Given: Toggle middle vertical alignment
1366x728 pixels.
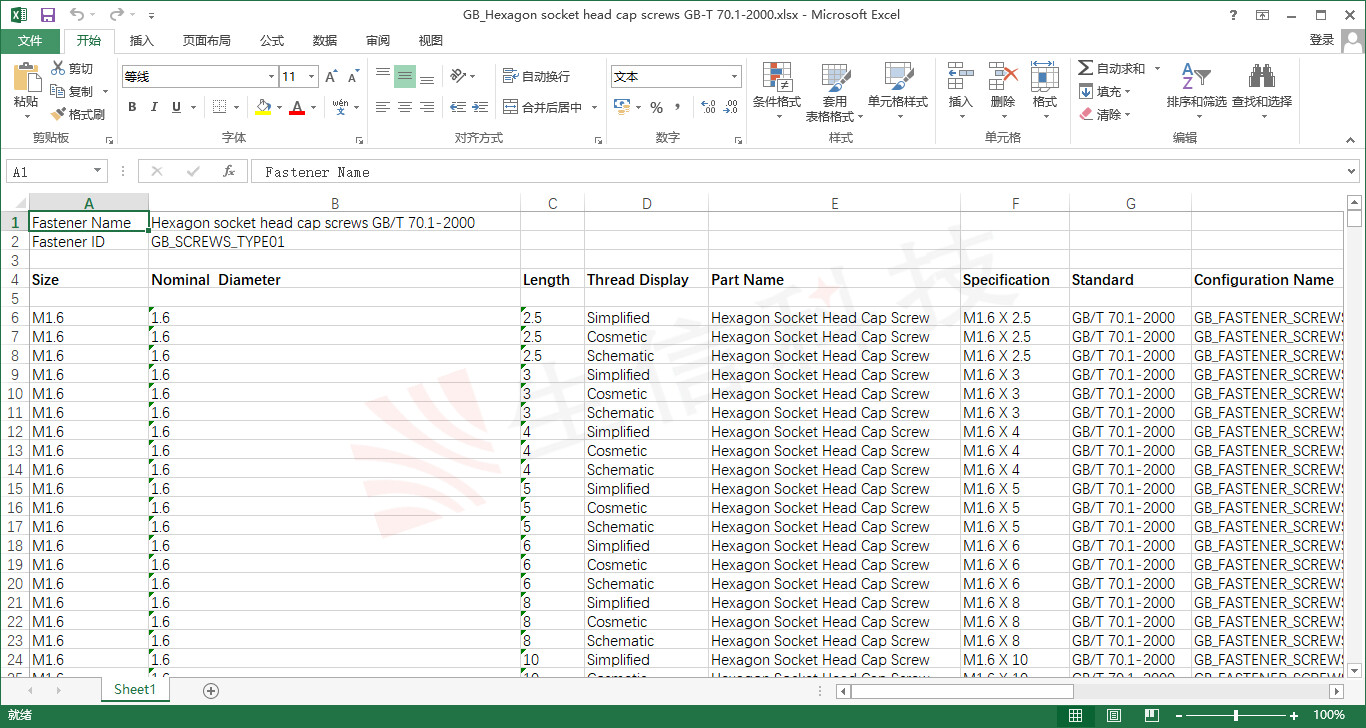Looking at the screenshot, I should [404, 76].
